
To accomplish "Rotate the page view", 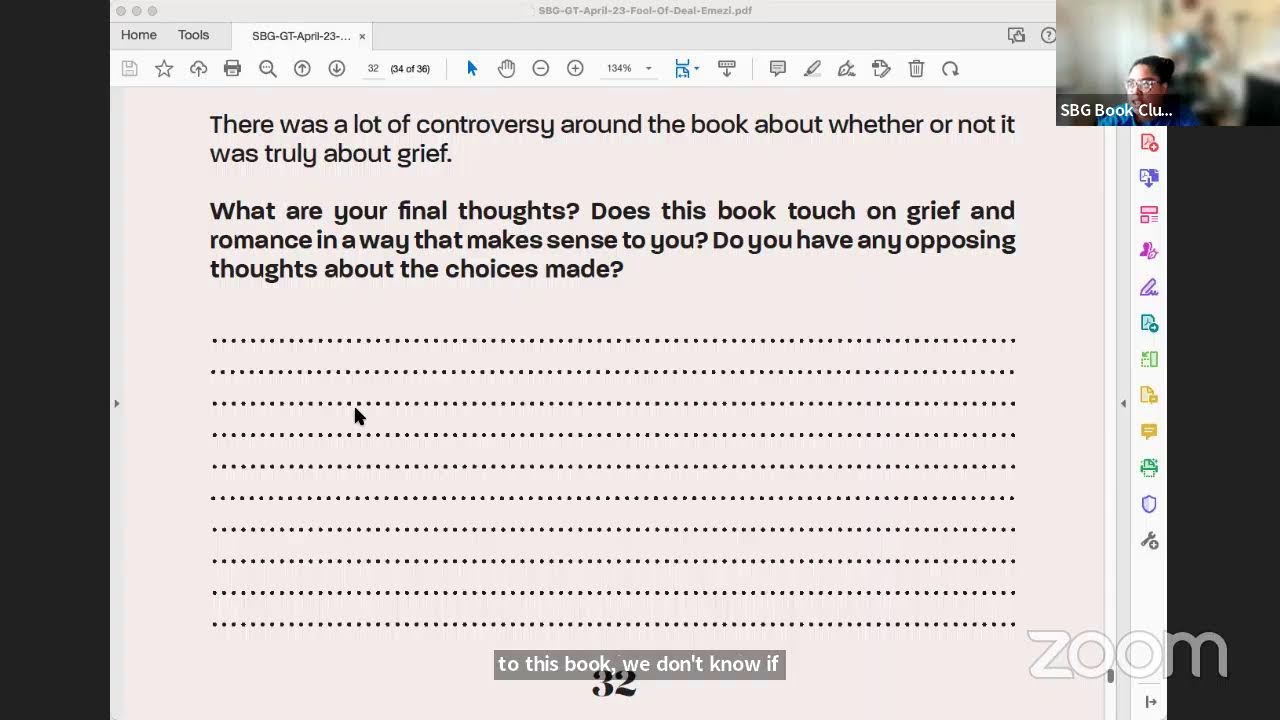I will pyautogui.click(x=950, y=68).
